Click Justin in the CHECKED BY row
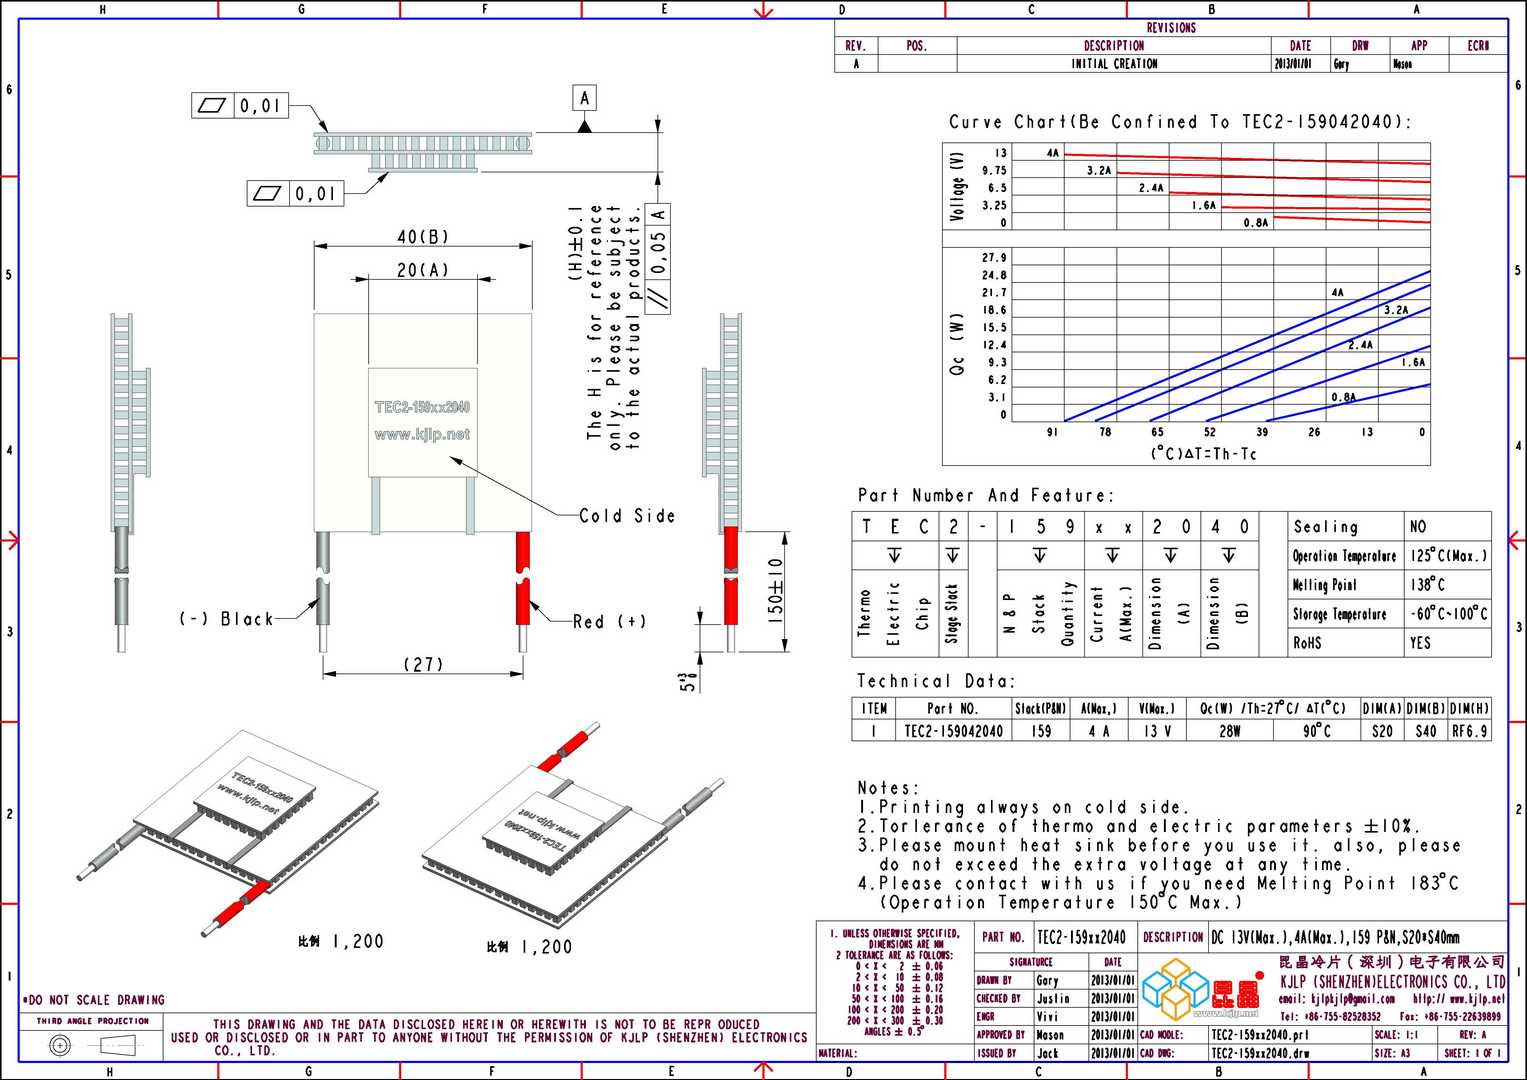1527x1080 pixels. tap(1052, 998)
